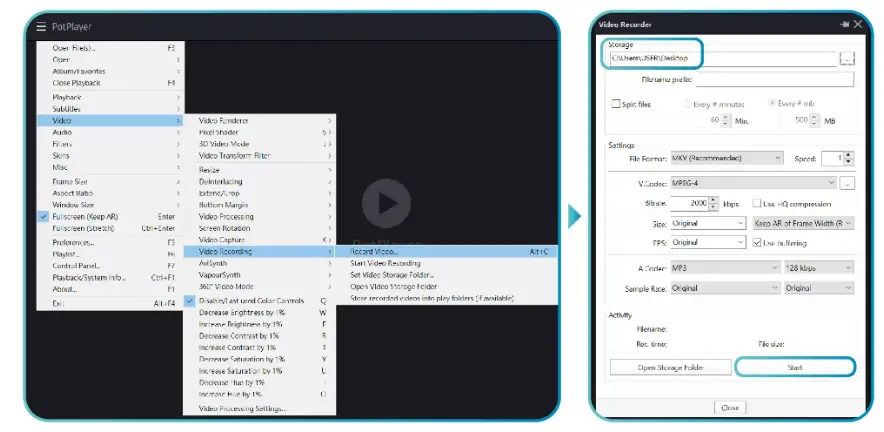The height and width of the screenshot is (432, 884).
Task: Click the split minutes stepper arrows
Action: pos(726,121)
